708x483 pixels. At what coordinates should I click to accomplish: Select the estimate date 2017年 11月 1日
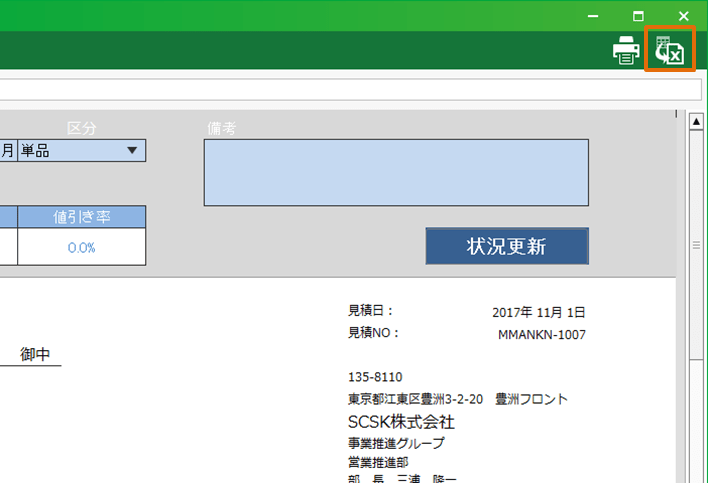pos(538,312)
